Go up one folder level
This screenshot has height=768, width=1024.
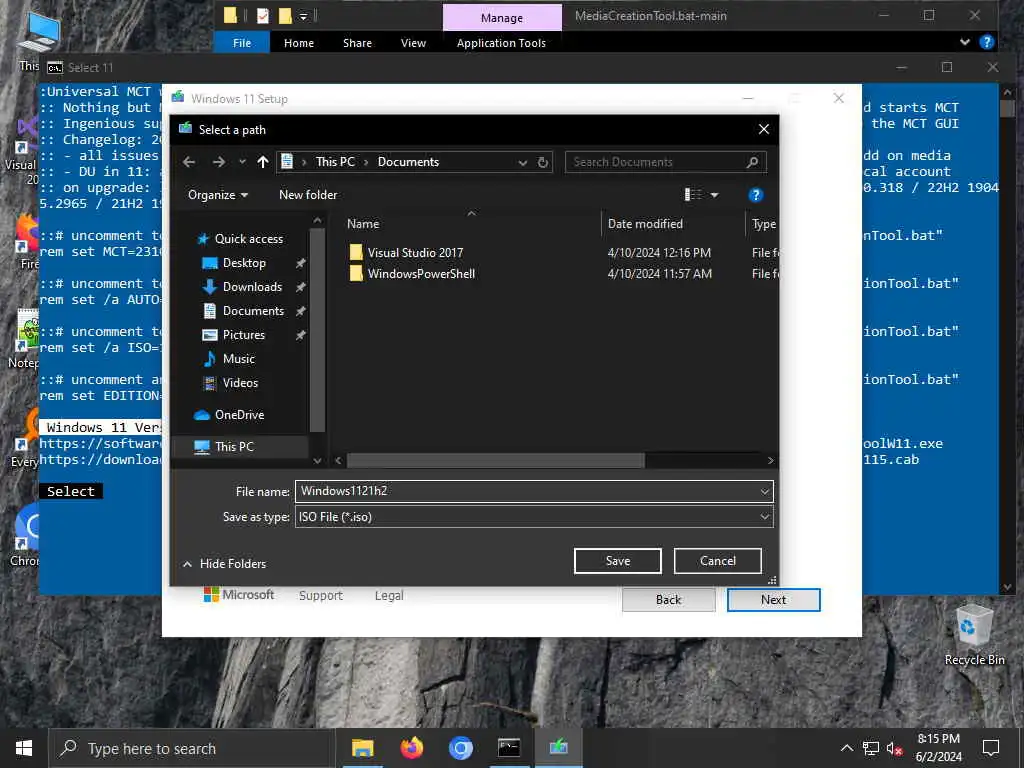263,162
